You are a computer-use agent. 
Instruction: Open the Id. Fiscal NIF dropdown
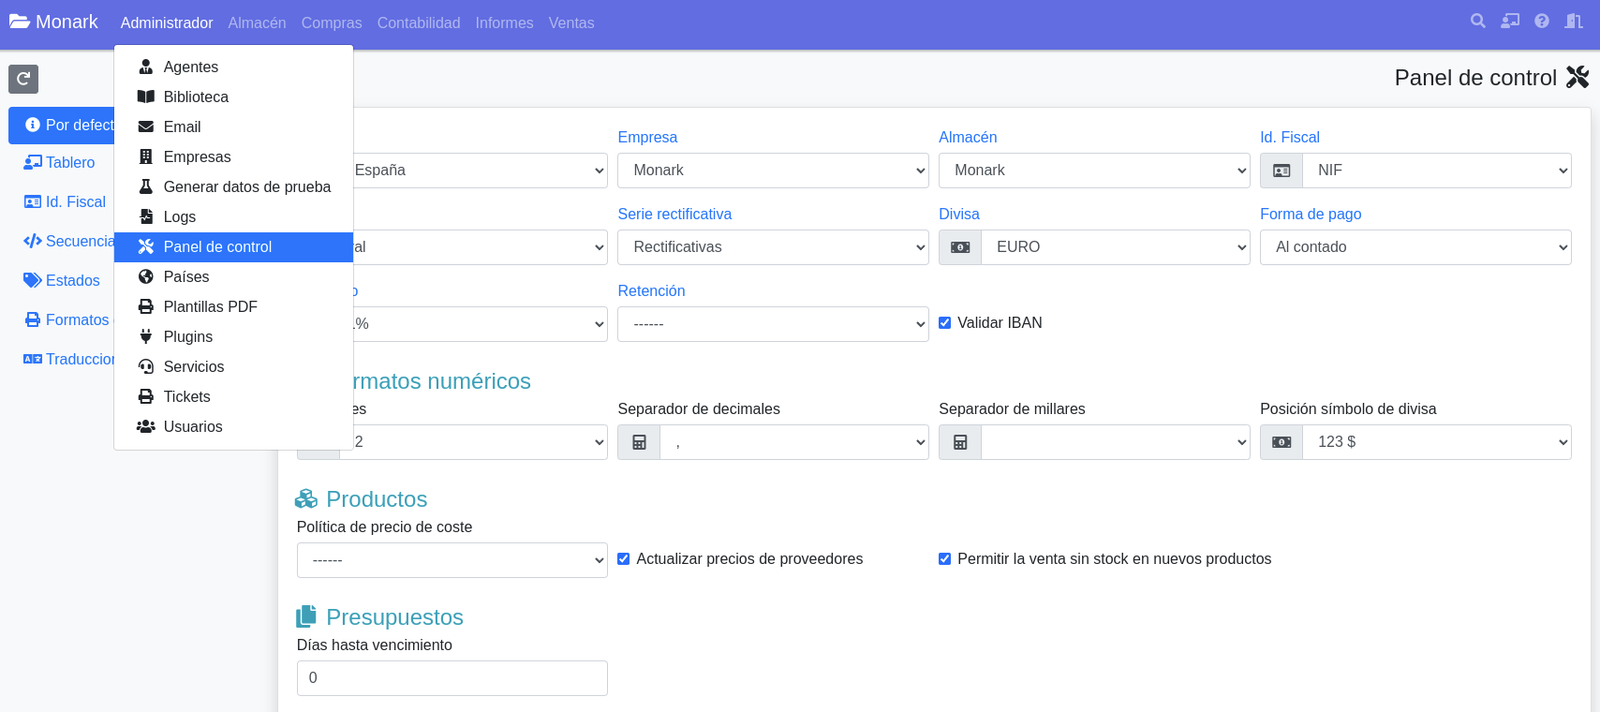(x=1436, y=171)
